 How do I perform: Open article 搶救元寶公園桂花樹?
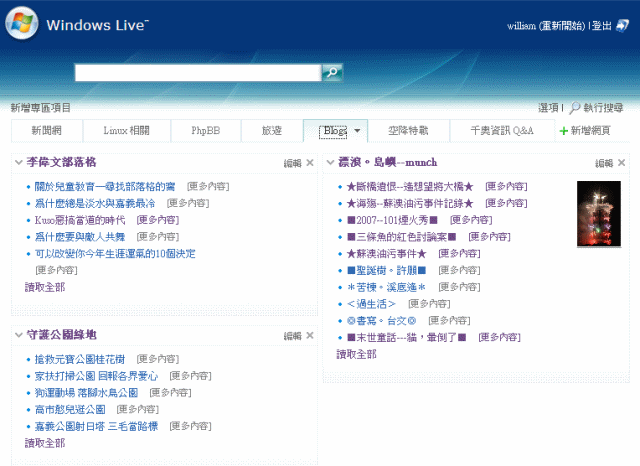(x=80, y=359)
